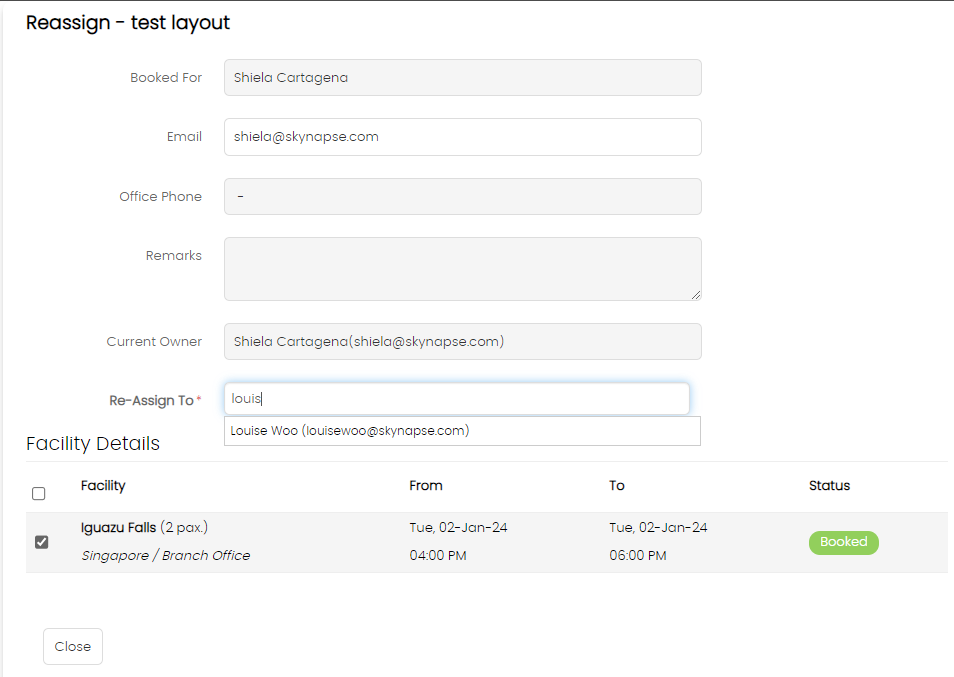This screenshot has width=954, height=677.
Task: Click the To column header
Action: tap(616, 486)
